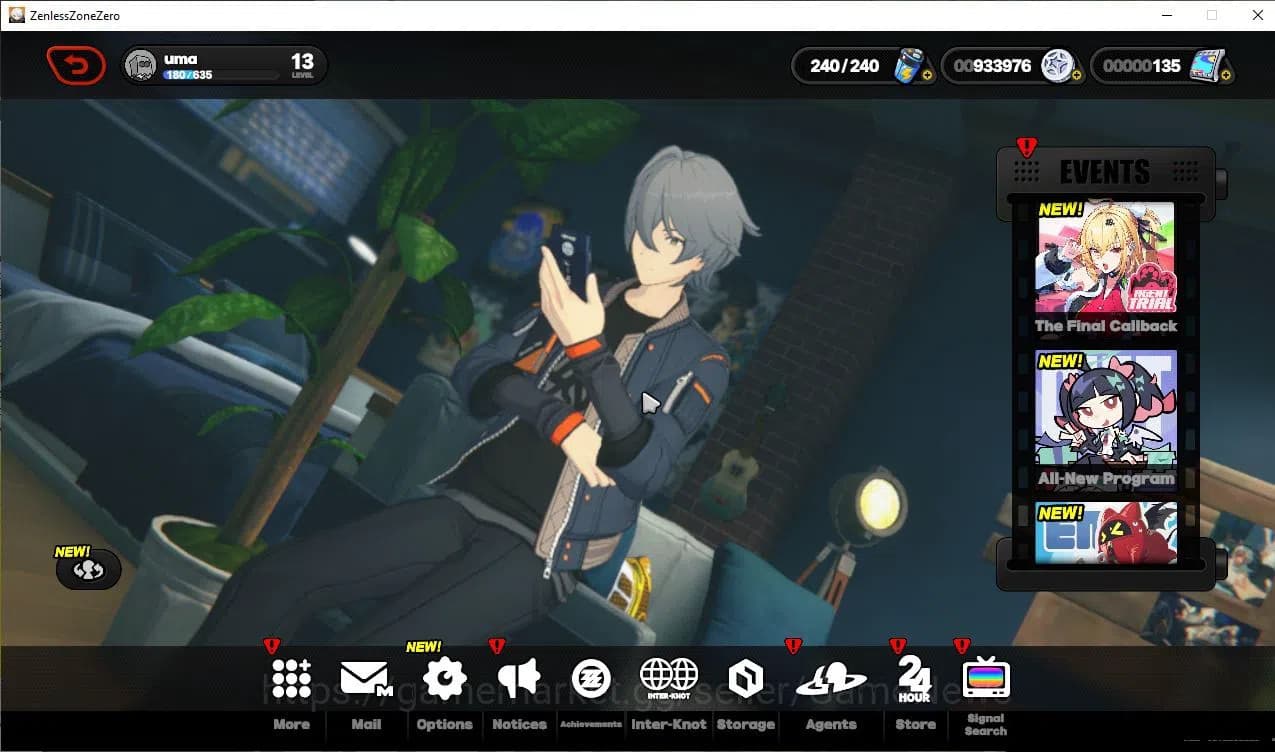Click the Achievements label
Viewport: 1275px width, 752px height.
pos(591,724)
